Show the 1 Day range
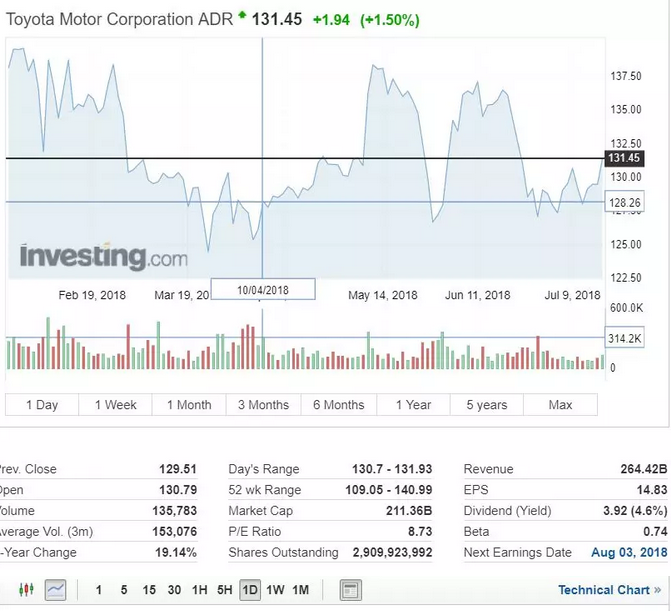 (x=42, y=405)
